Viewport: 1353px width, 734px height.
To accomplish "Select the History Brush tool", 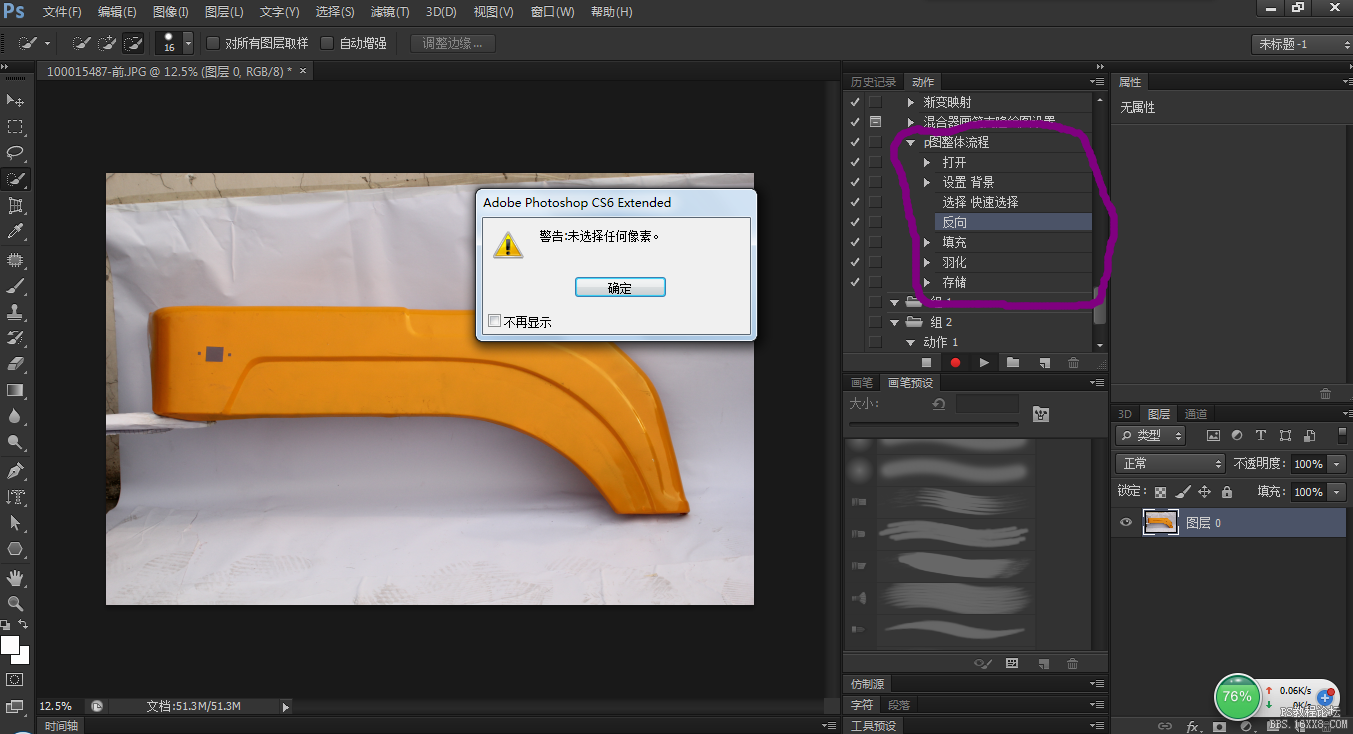I will [15, 338].
